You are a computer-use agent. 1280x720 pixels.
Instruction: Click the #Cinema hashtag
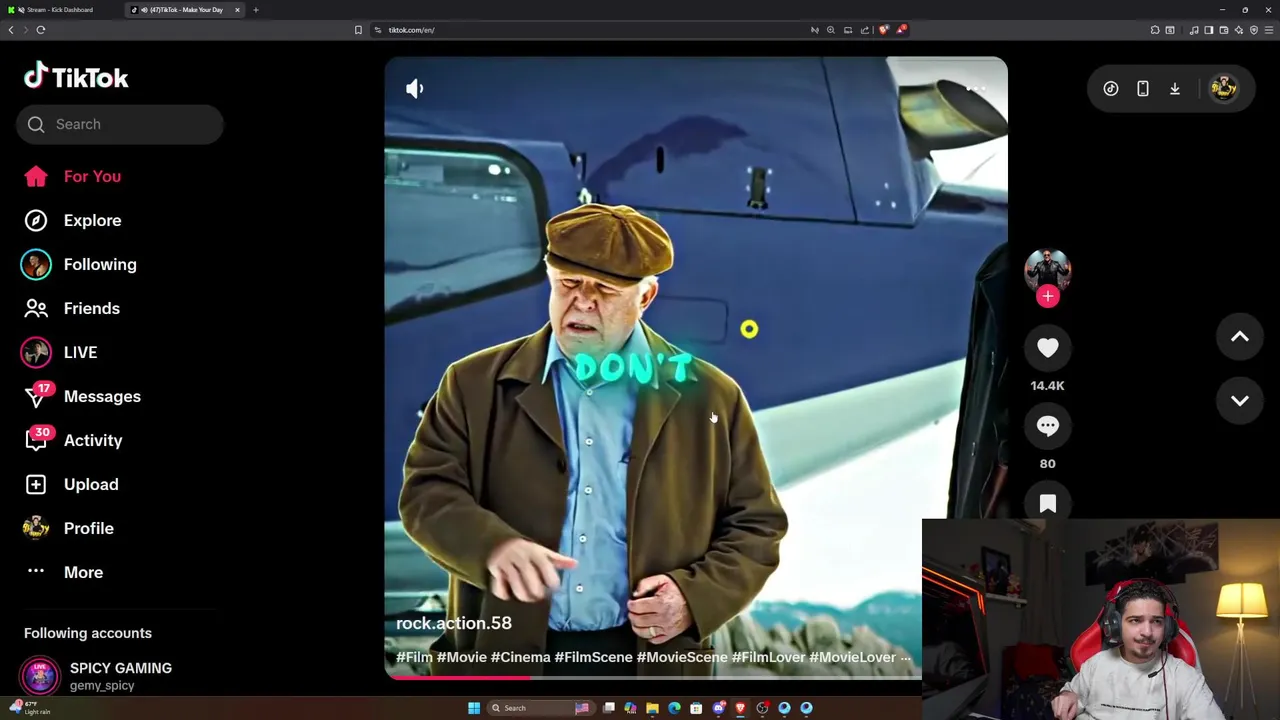click(520, 657)
